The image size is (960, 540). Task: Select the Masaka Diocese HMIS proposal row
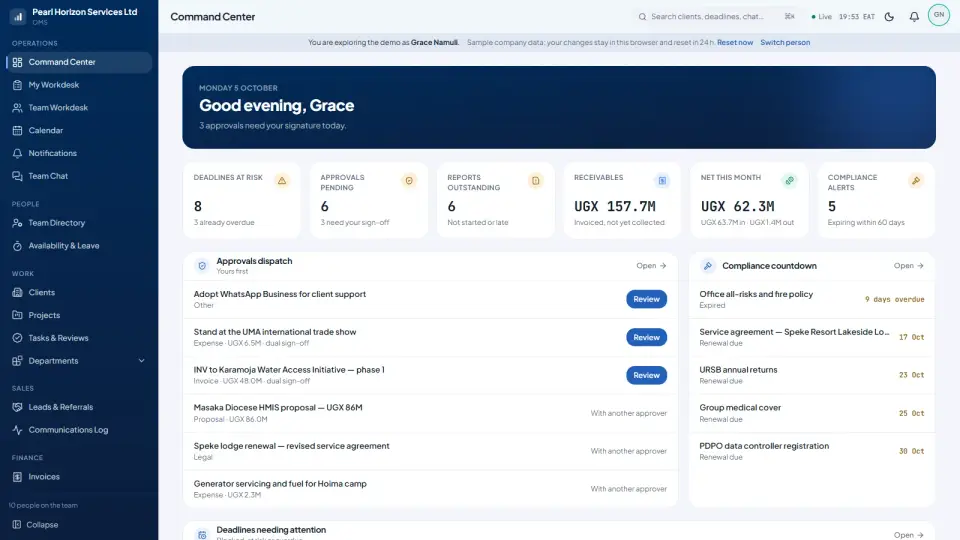tap(430, 413)
